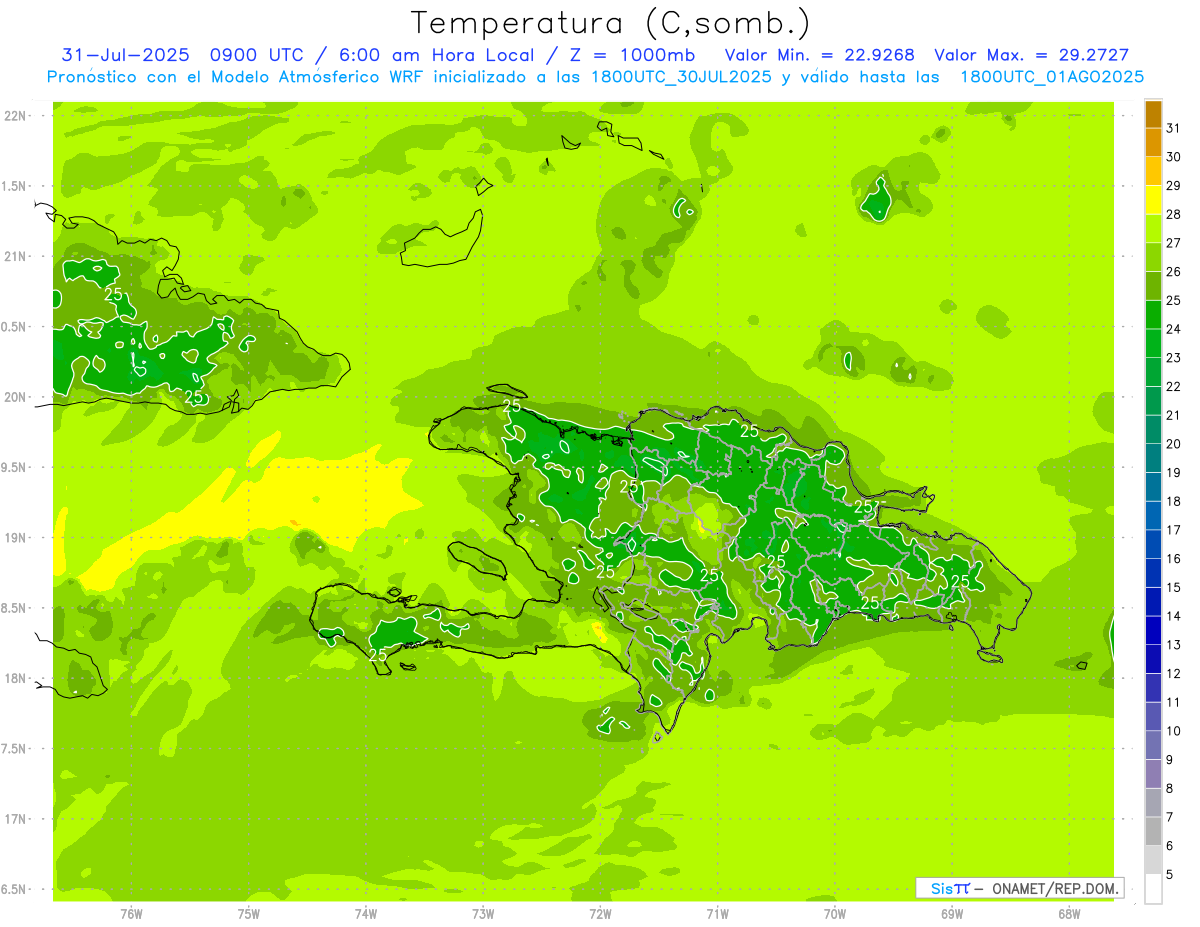
Task: Pick the blue legend band between 16 and 17
Action: coord(1153,545)
